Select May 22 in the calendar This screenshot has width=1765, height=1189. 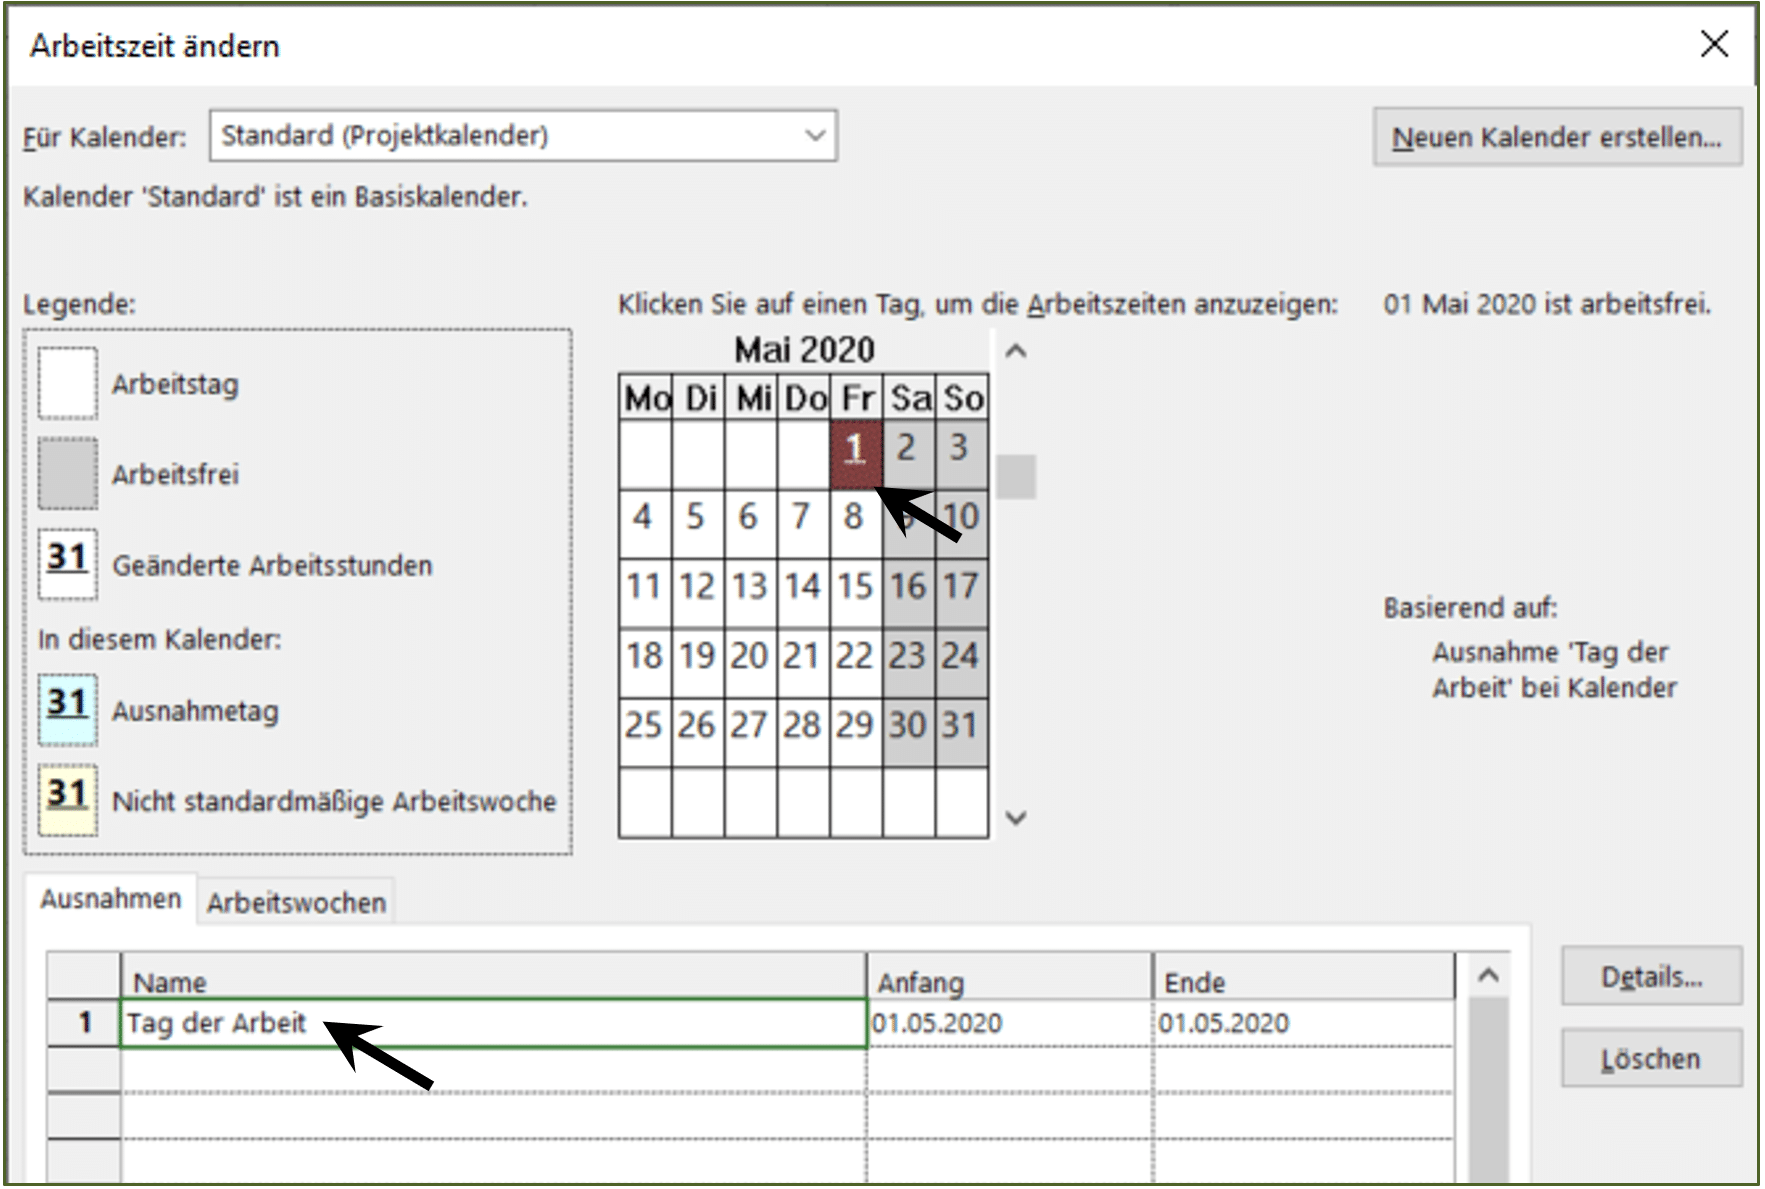(856, 663)
